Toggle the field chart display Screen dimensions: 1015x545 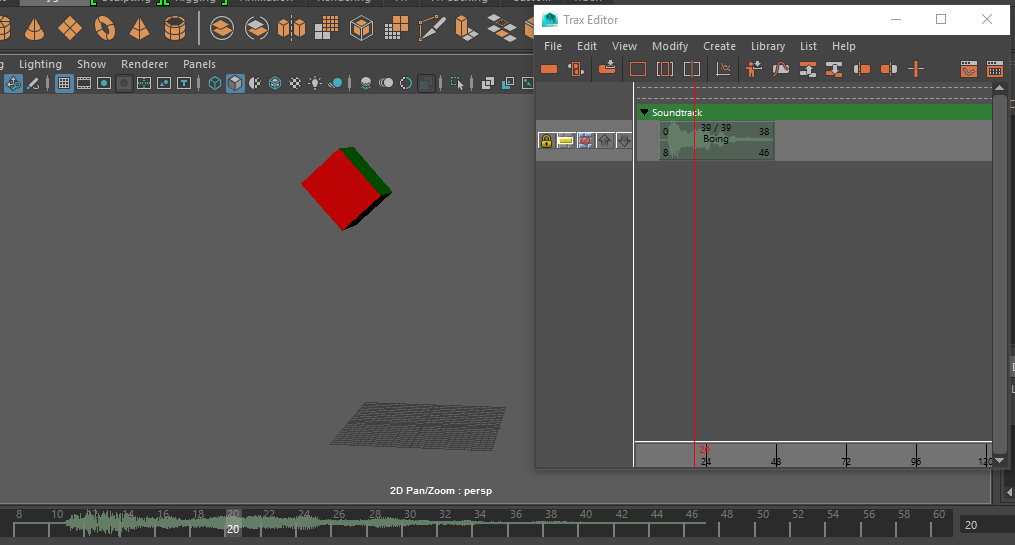144,83
